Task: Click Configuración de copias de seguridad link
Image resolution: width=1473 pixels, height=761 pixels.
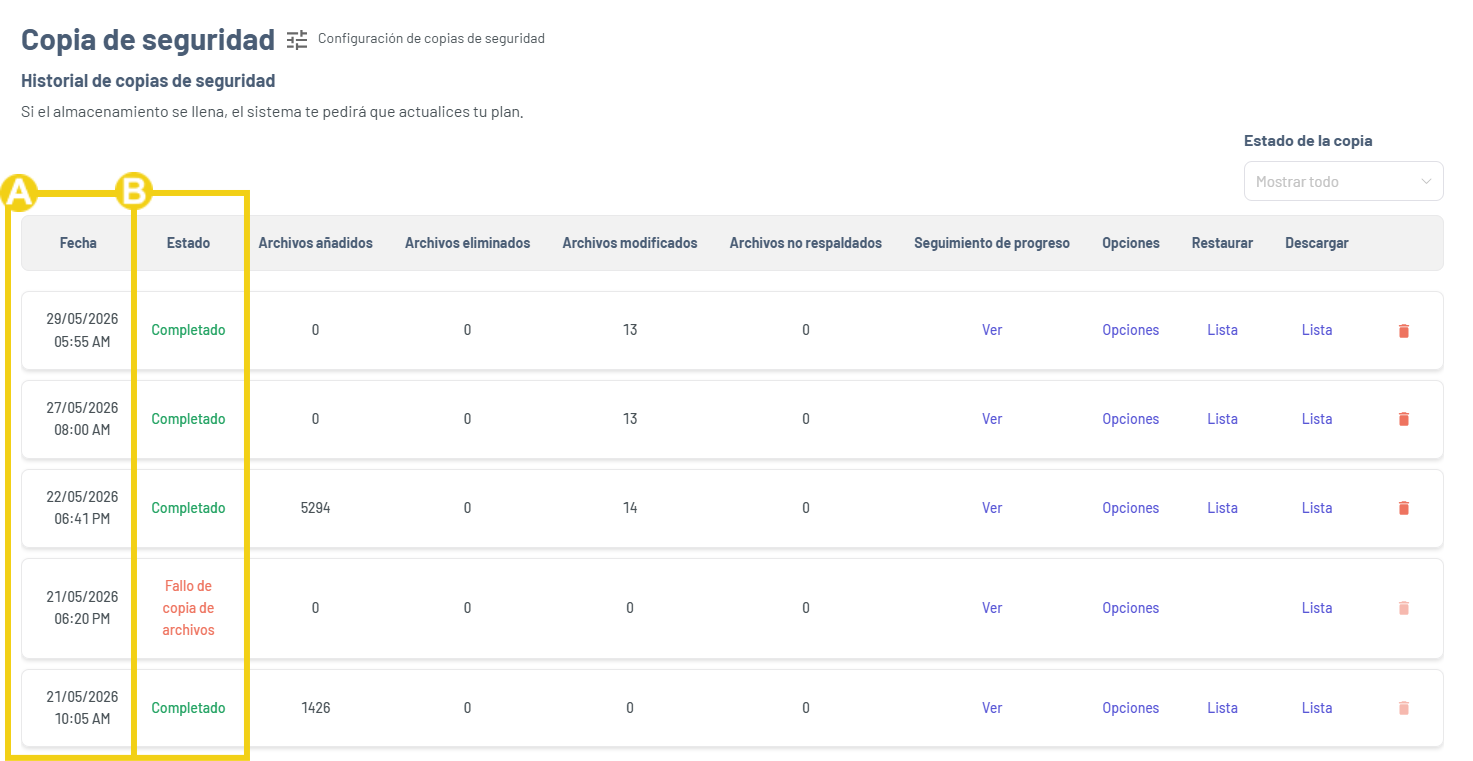Action: point(431,39)
